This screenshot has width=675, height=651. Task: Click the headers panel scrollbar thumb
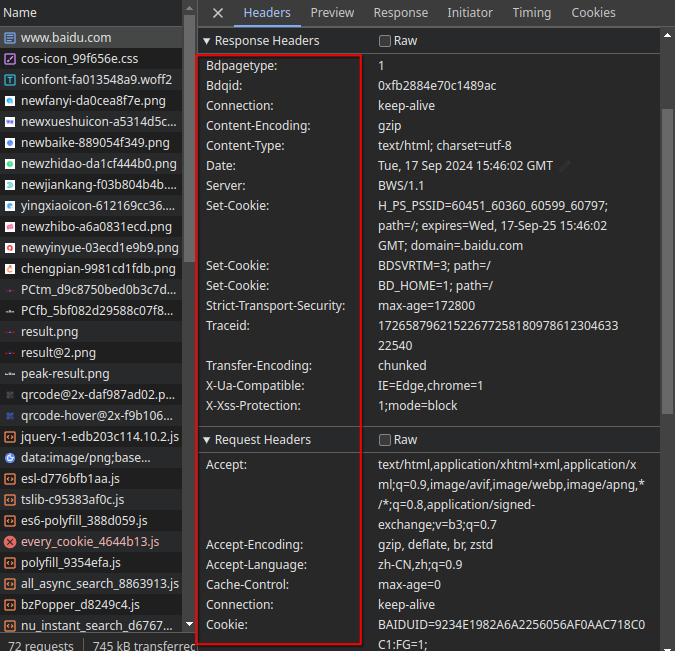(x=667, y=261)
